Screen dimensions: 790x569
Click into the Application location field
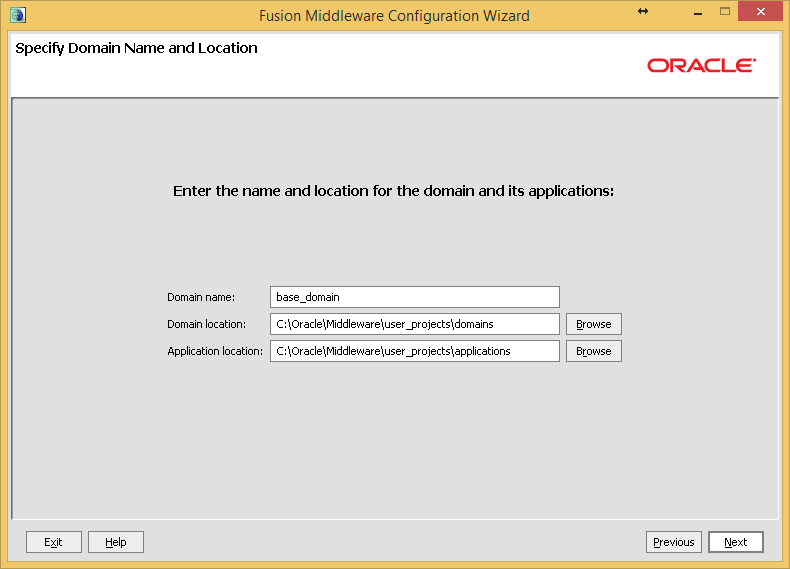pos(415,351)
